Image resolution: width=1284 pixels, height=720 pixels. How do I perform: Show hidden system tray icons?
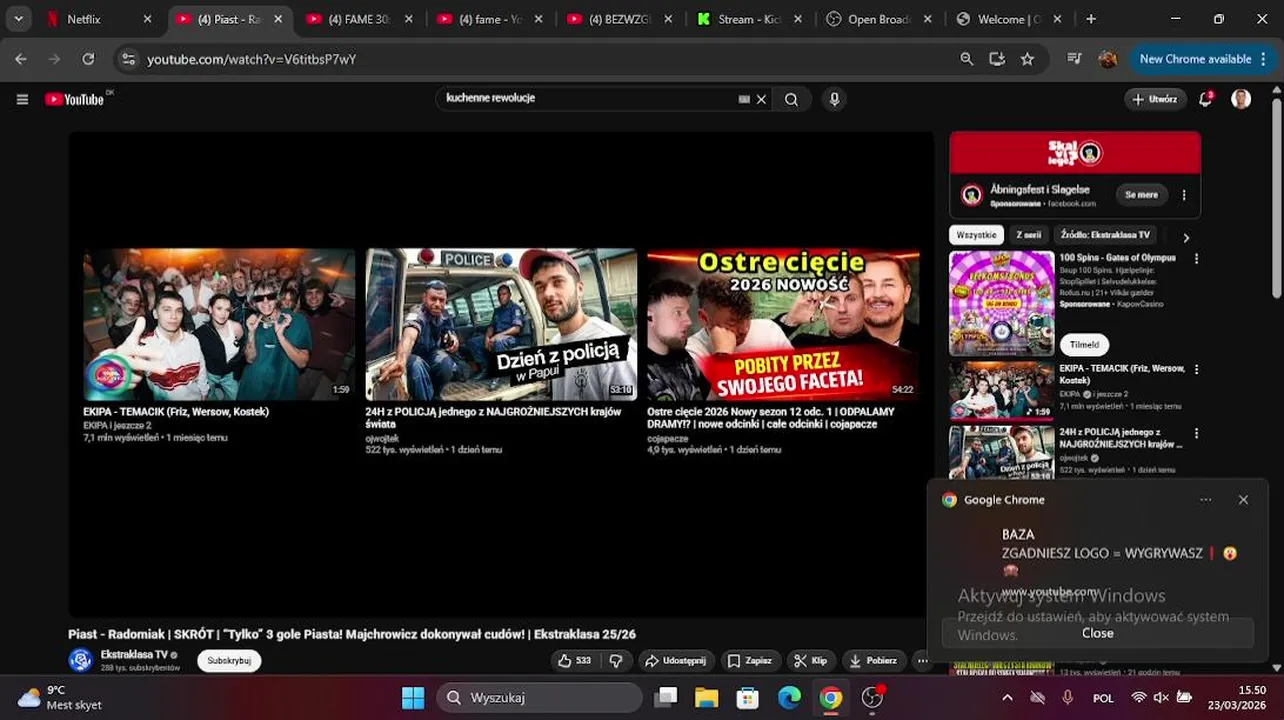tap(1007, 697)
